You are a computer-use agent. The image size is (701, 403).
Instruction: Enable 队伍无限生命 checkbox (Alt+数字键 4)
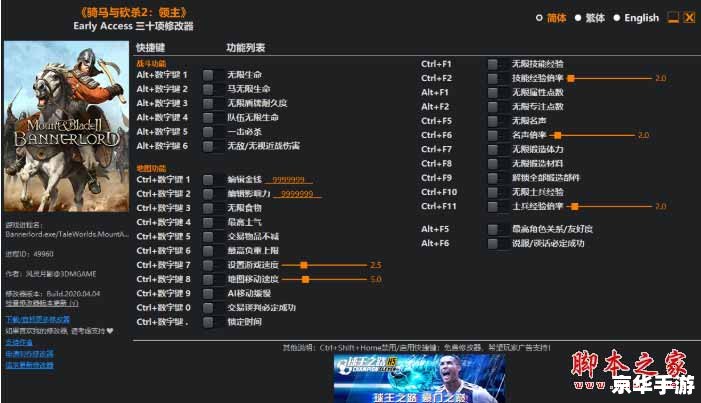208,118
